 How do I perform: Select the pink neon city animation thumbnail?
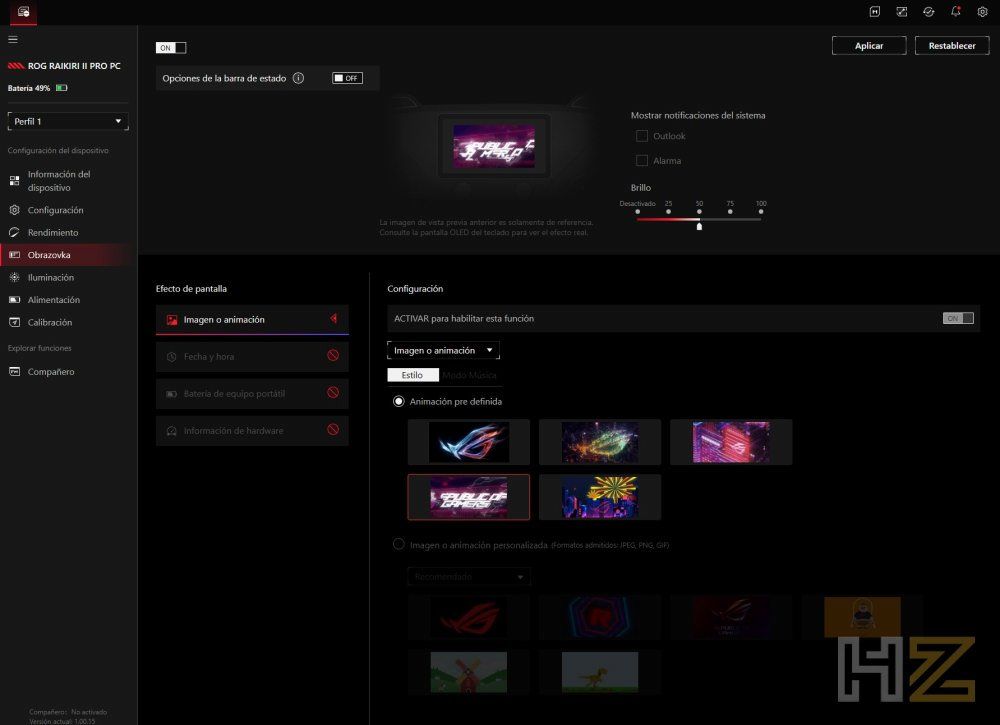[731, 442]
